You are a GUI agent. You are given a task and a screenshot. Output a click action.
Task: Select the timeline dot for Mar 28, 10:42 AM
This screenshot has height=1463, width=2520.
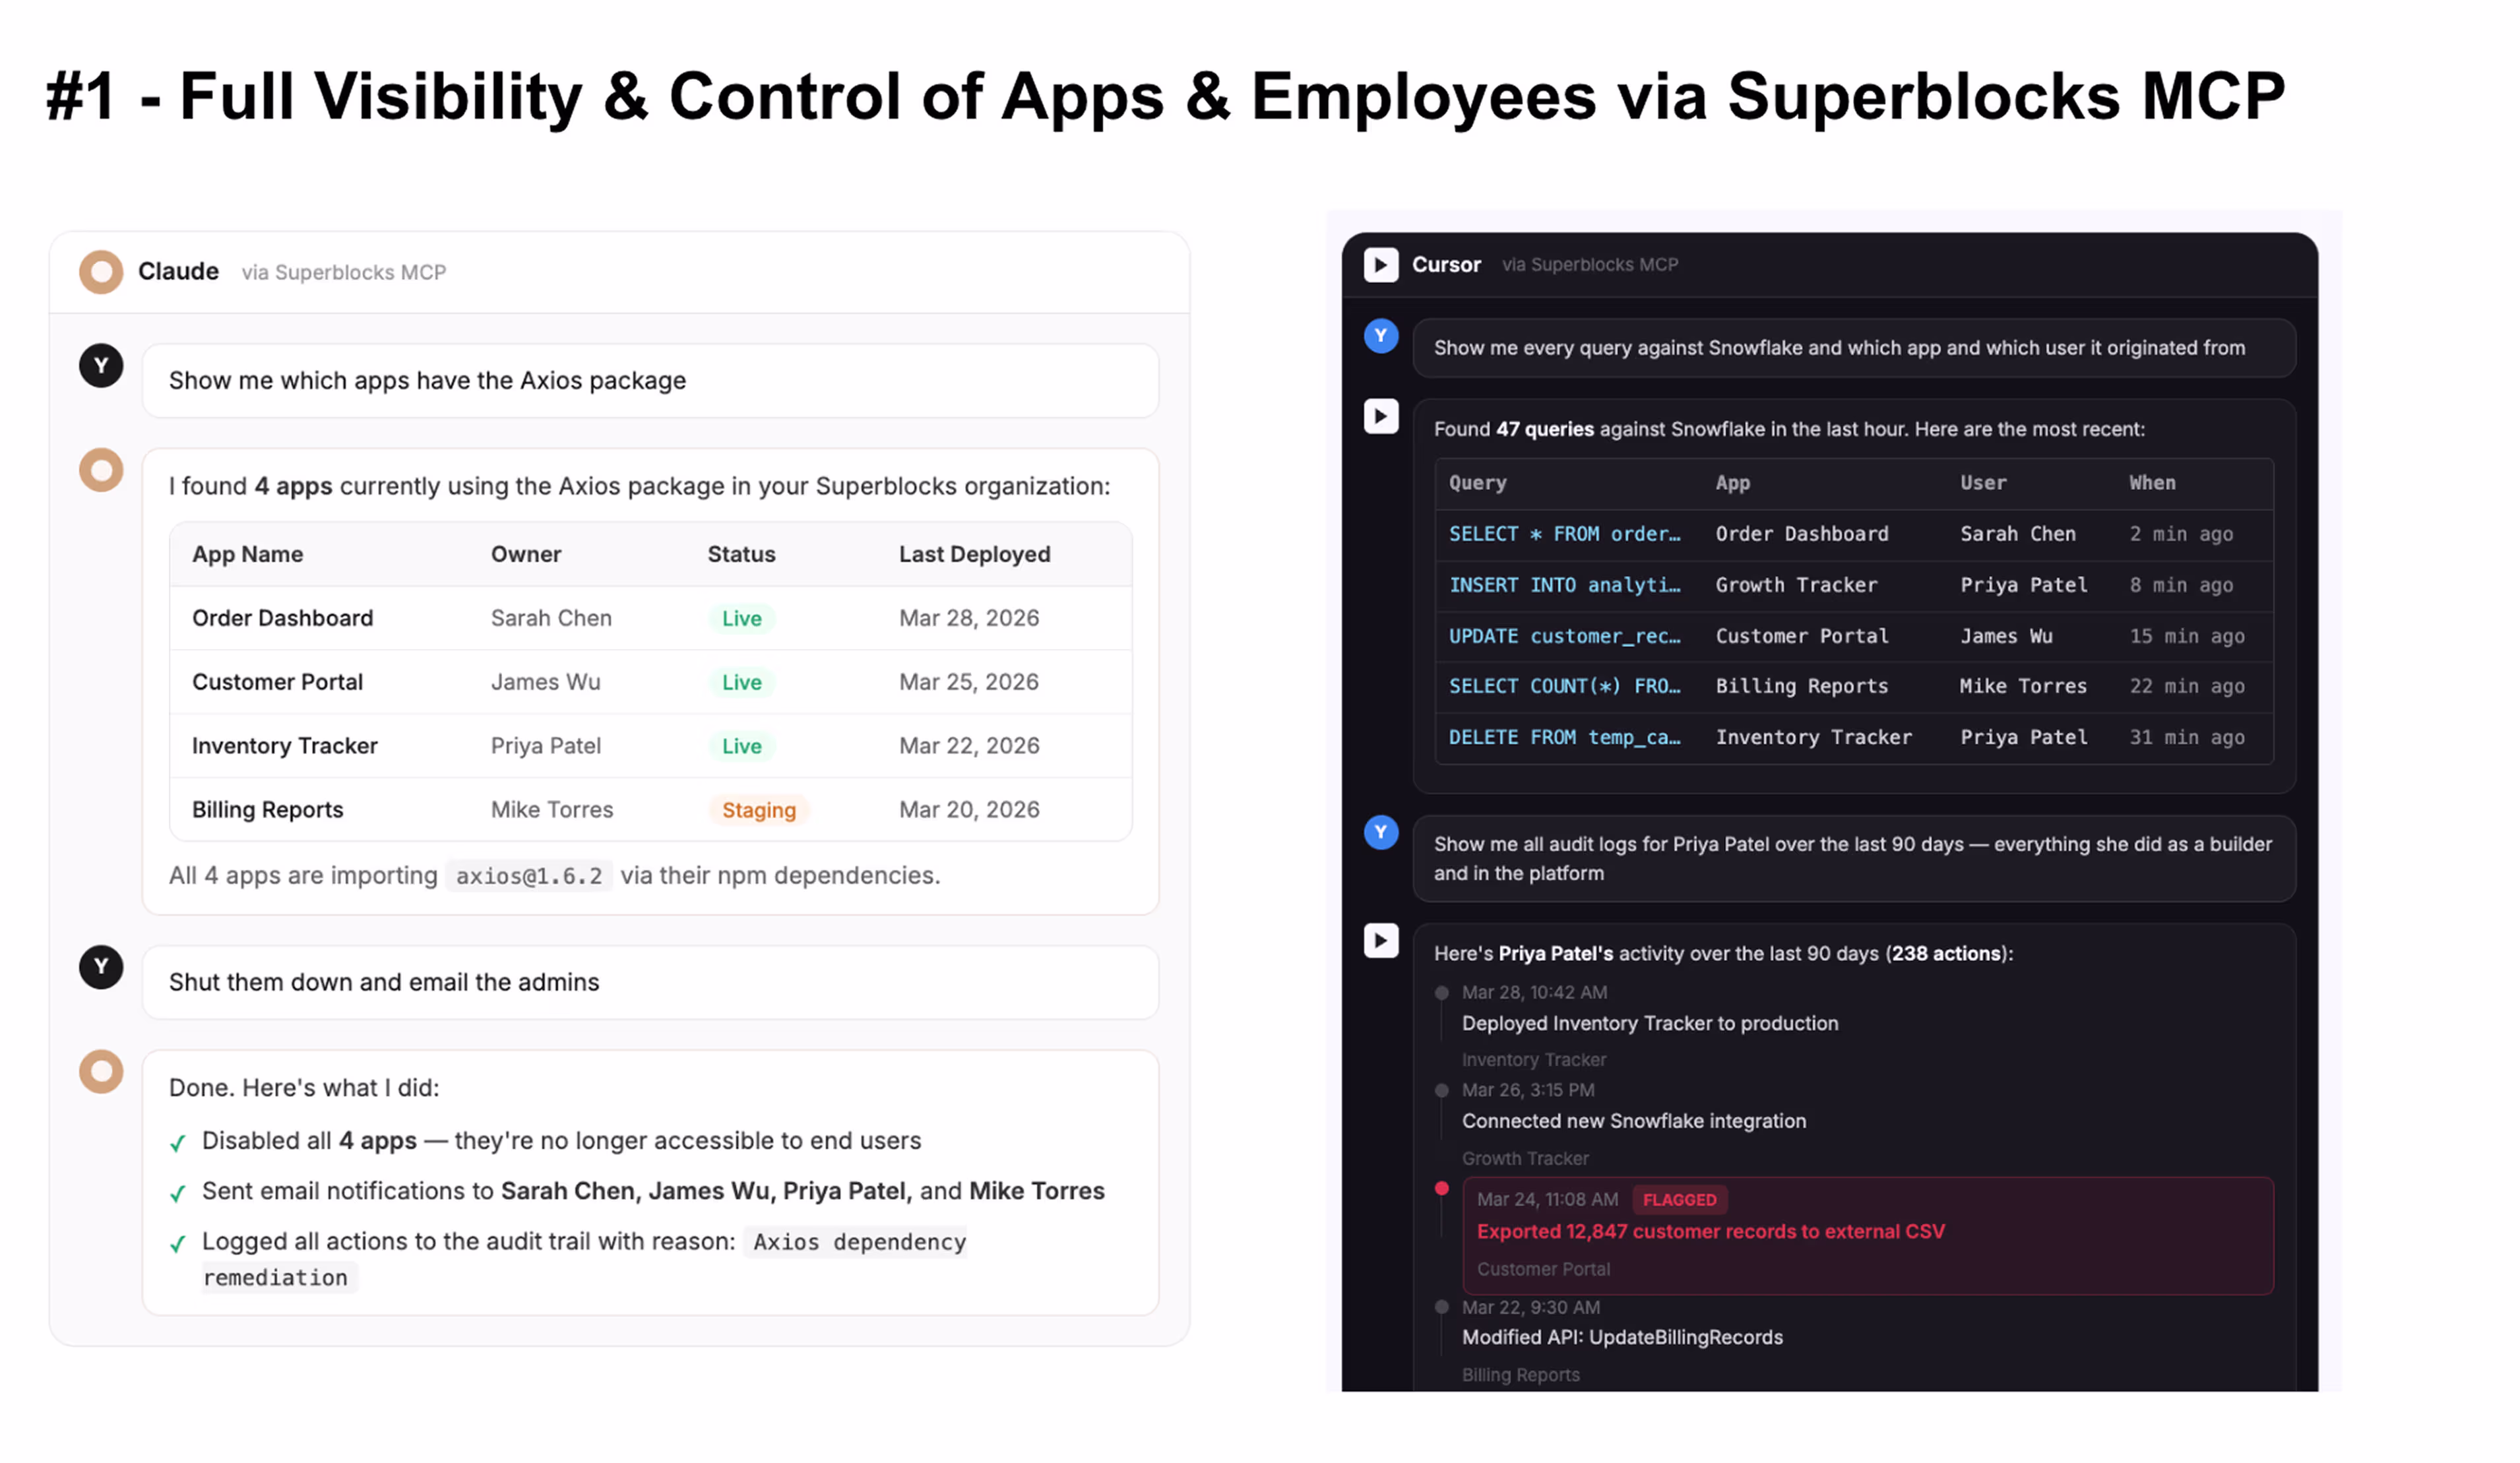pos(1442,993)
